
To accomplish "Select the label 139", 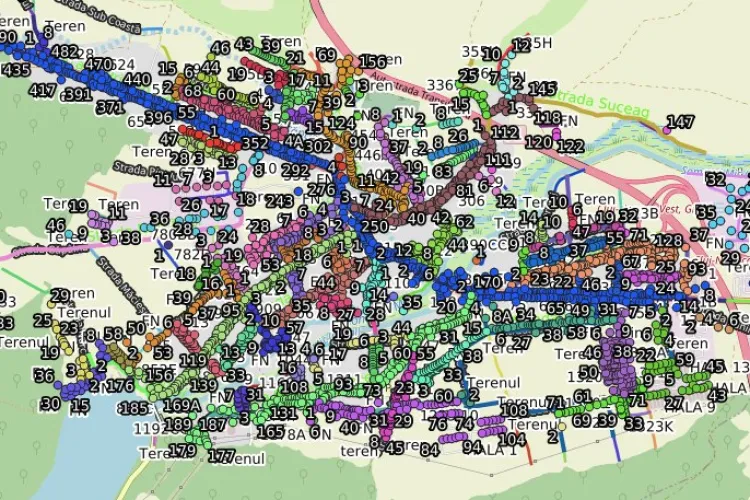I will tap(204, 385).
